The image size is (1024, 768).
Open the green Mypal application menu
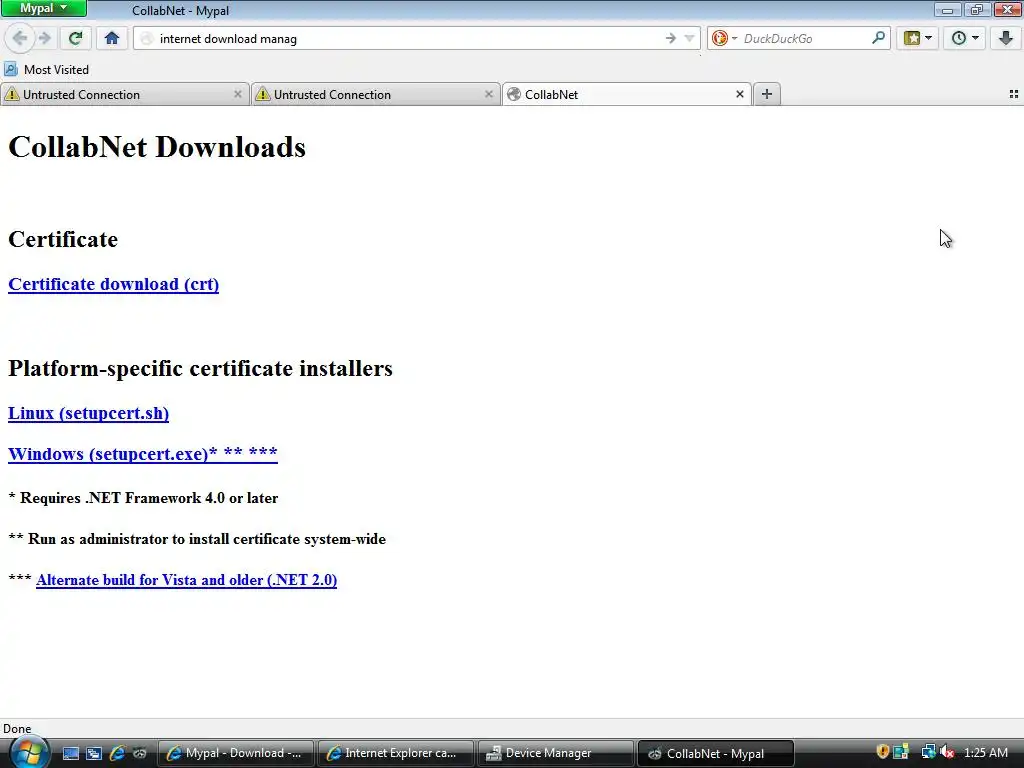44,8
